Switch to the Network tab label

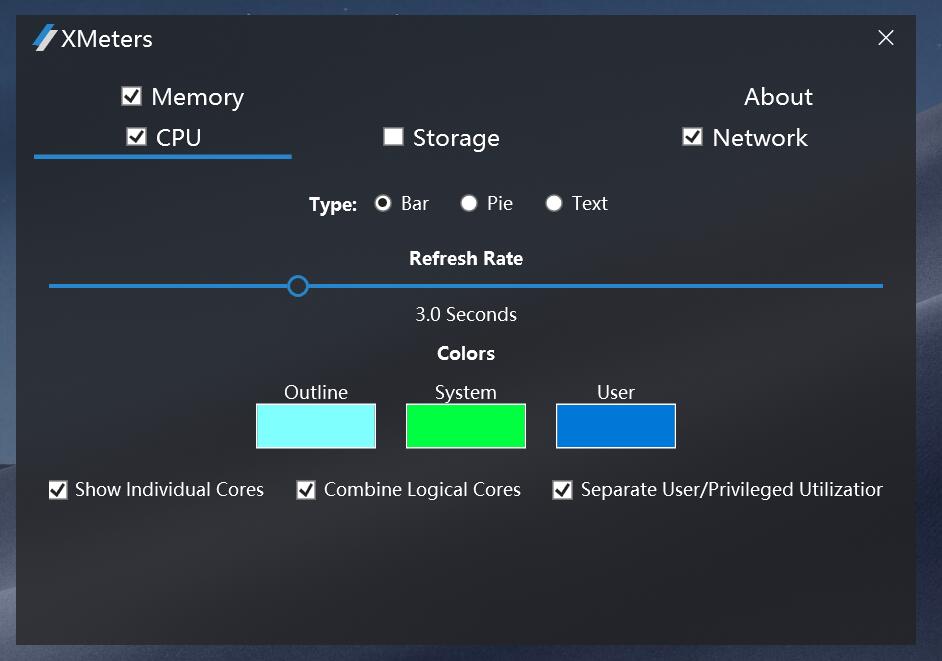click(x=760, y=138)
